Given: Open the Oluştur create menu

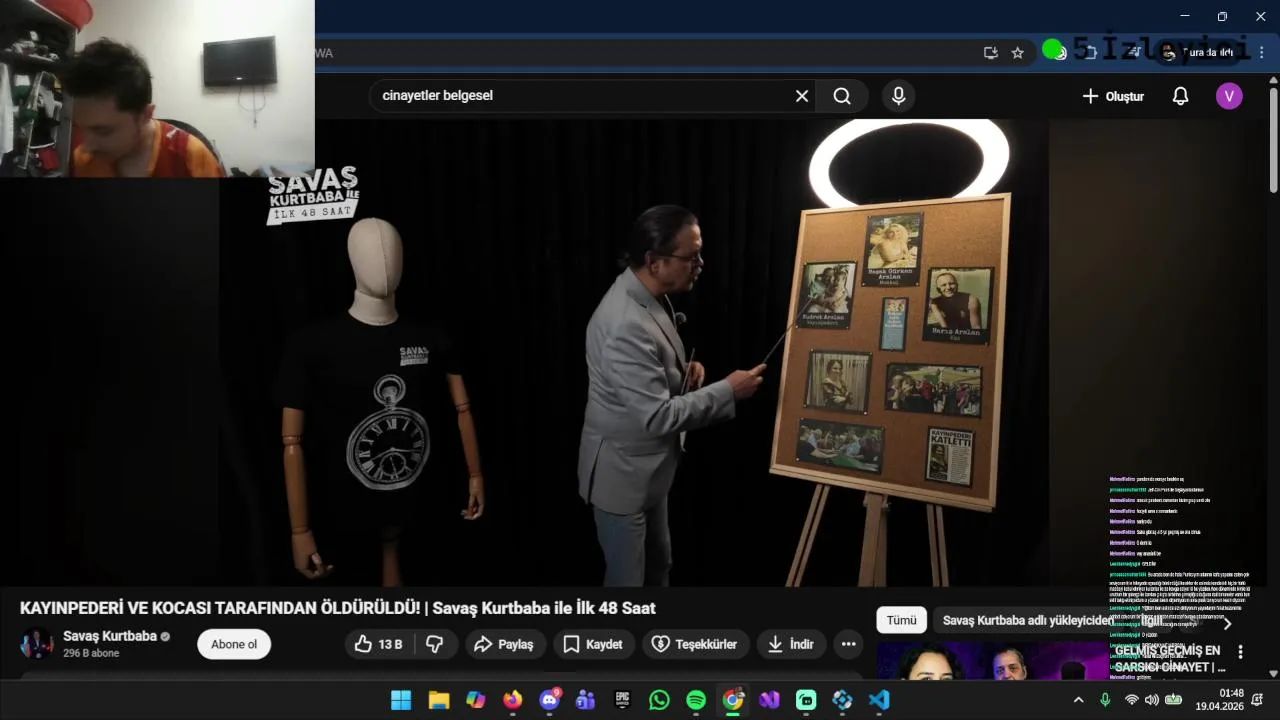Looking at the screenshot, I should 1113,96.
